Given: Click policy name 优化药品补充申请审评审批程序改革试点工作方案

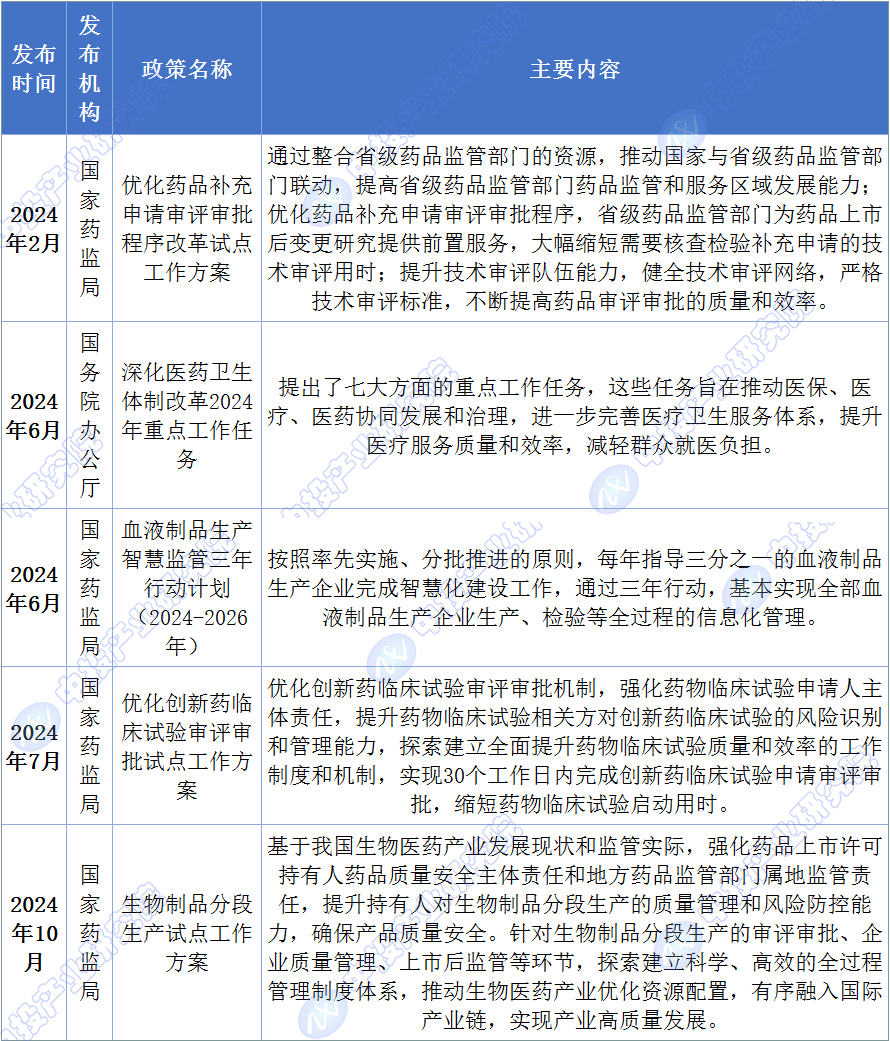Looking at the screenshot, I should coord(187,229).
